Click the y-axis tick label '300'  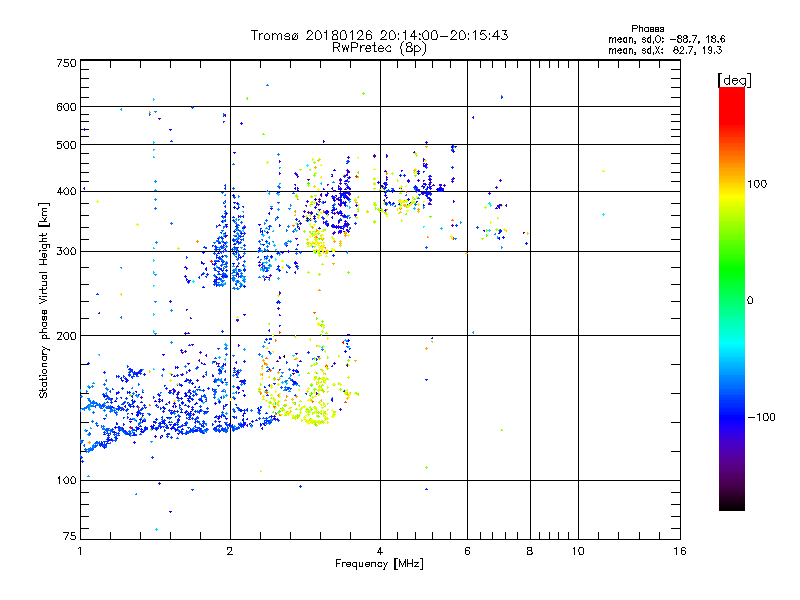[x=67, y=251]
